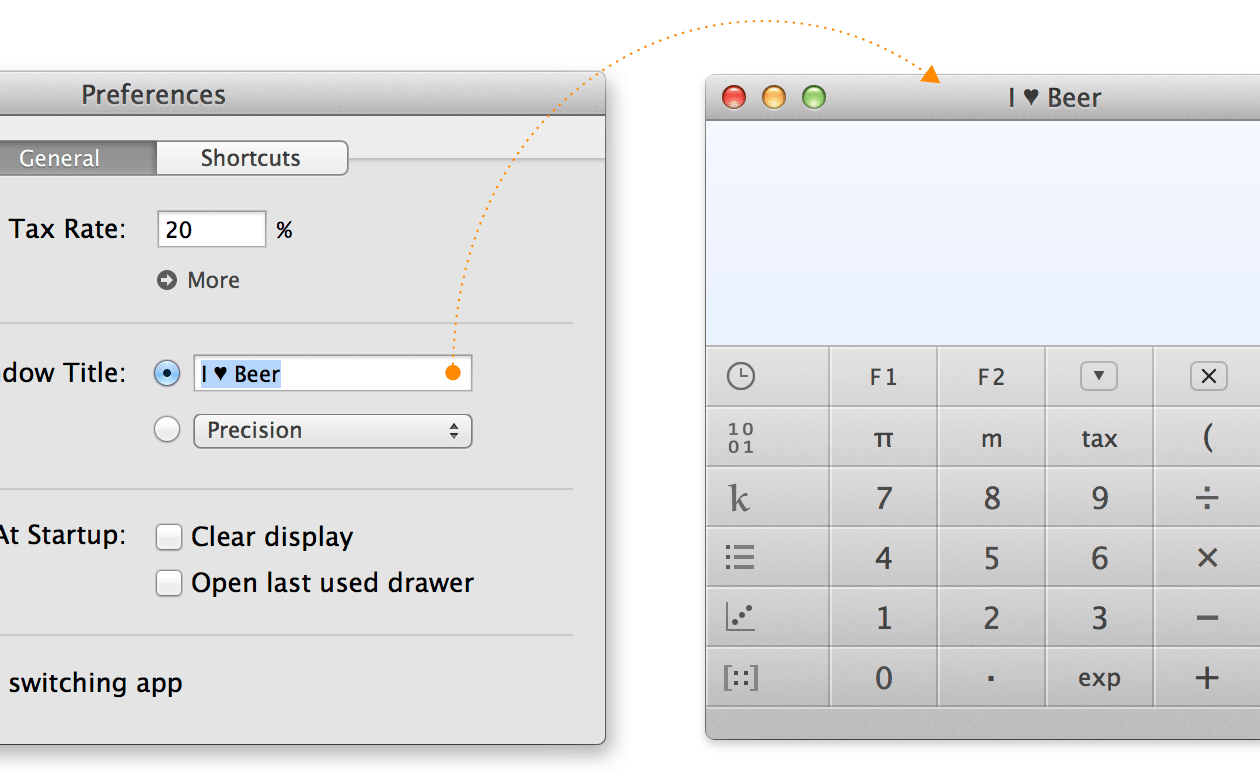Click the 6 digit key

pyautogui.click(x=1099, y=557)
